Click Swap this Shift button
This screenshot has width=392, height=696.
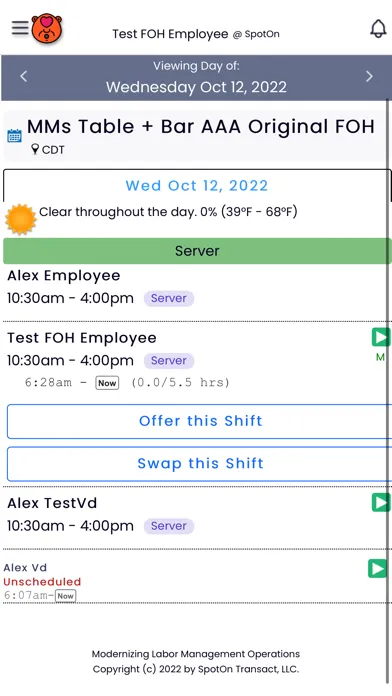tap(199, 464)
